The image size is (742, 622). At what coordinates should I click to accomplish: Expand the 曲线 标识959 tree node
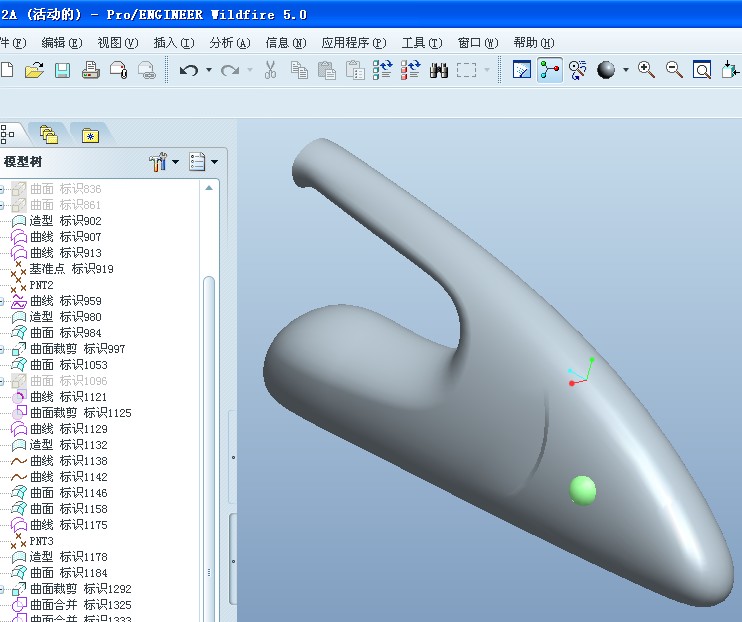(x=2, y=301)
